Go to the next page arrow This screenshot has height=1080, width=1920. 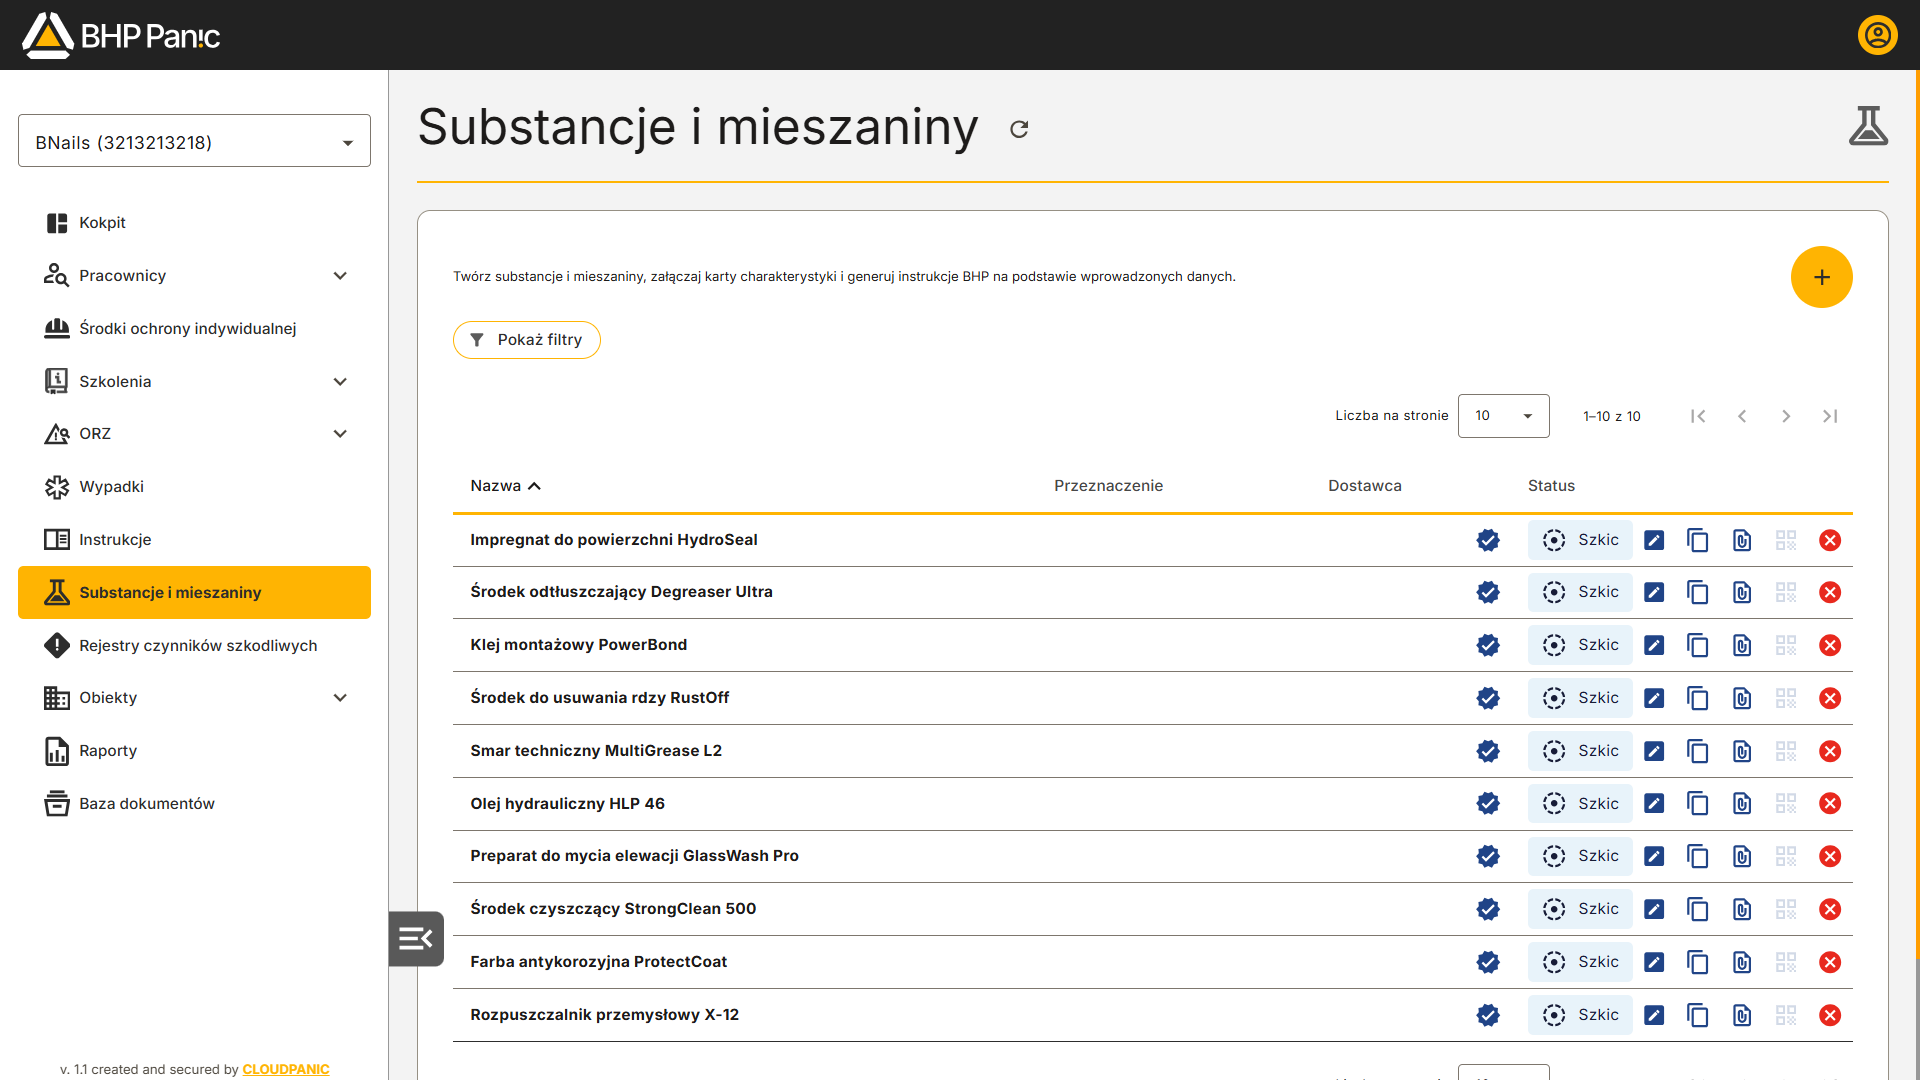pyautogui.click(x=1786, y=416)
